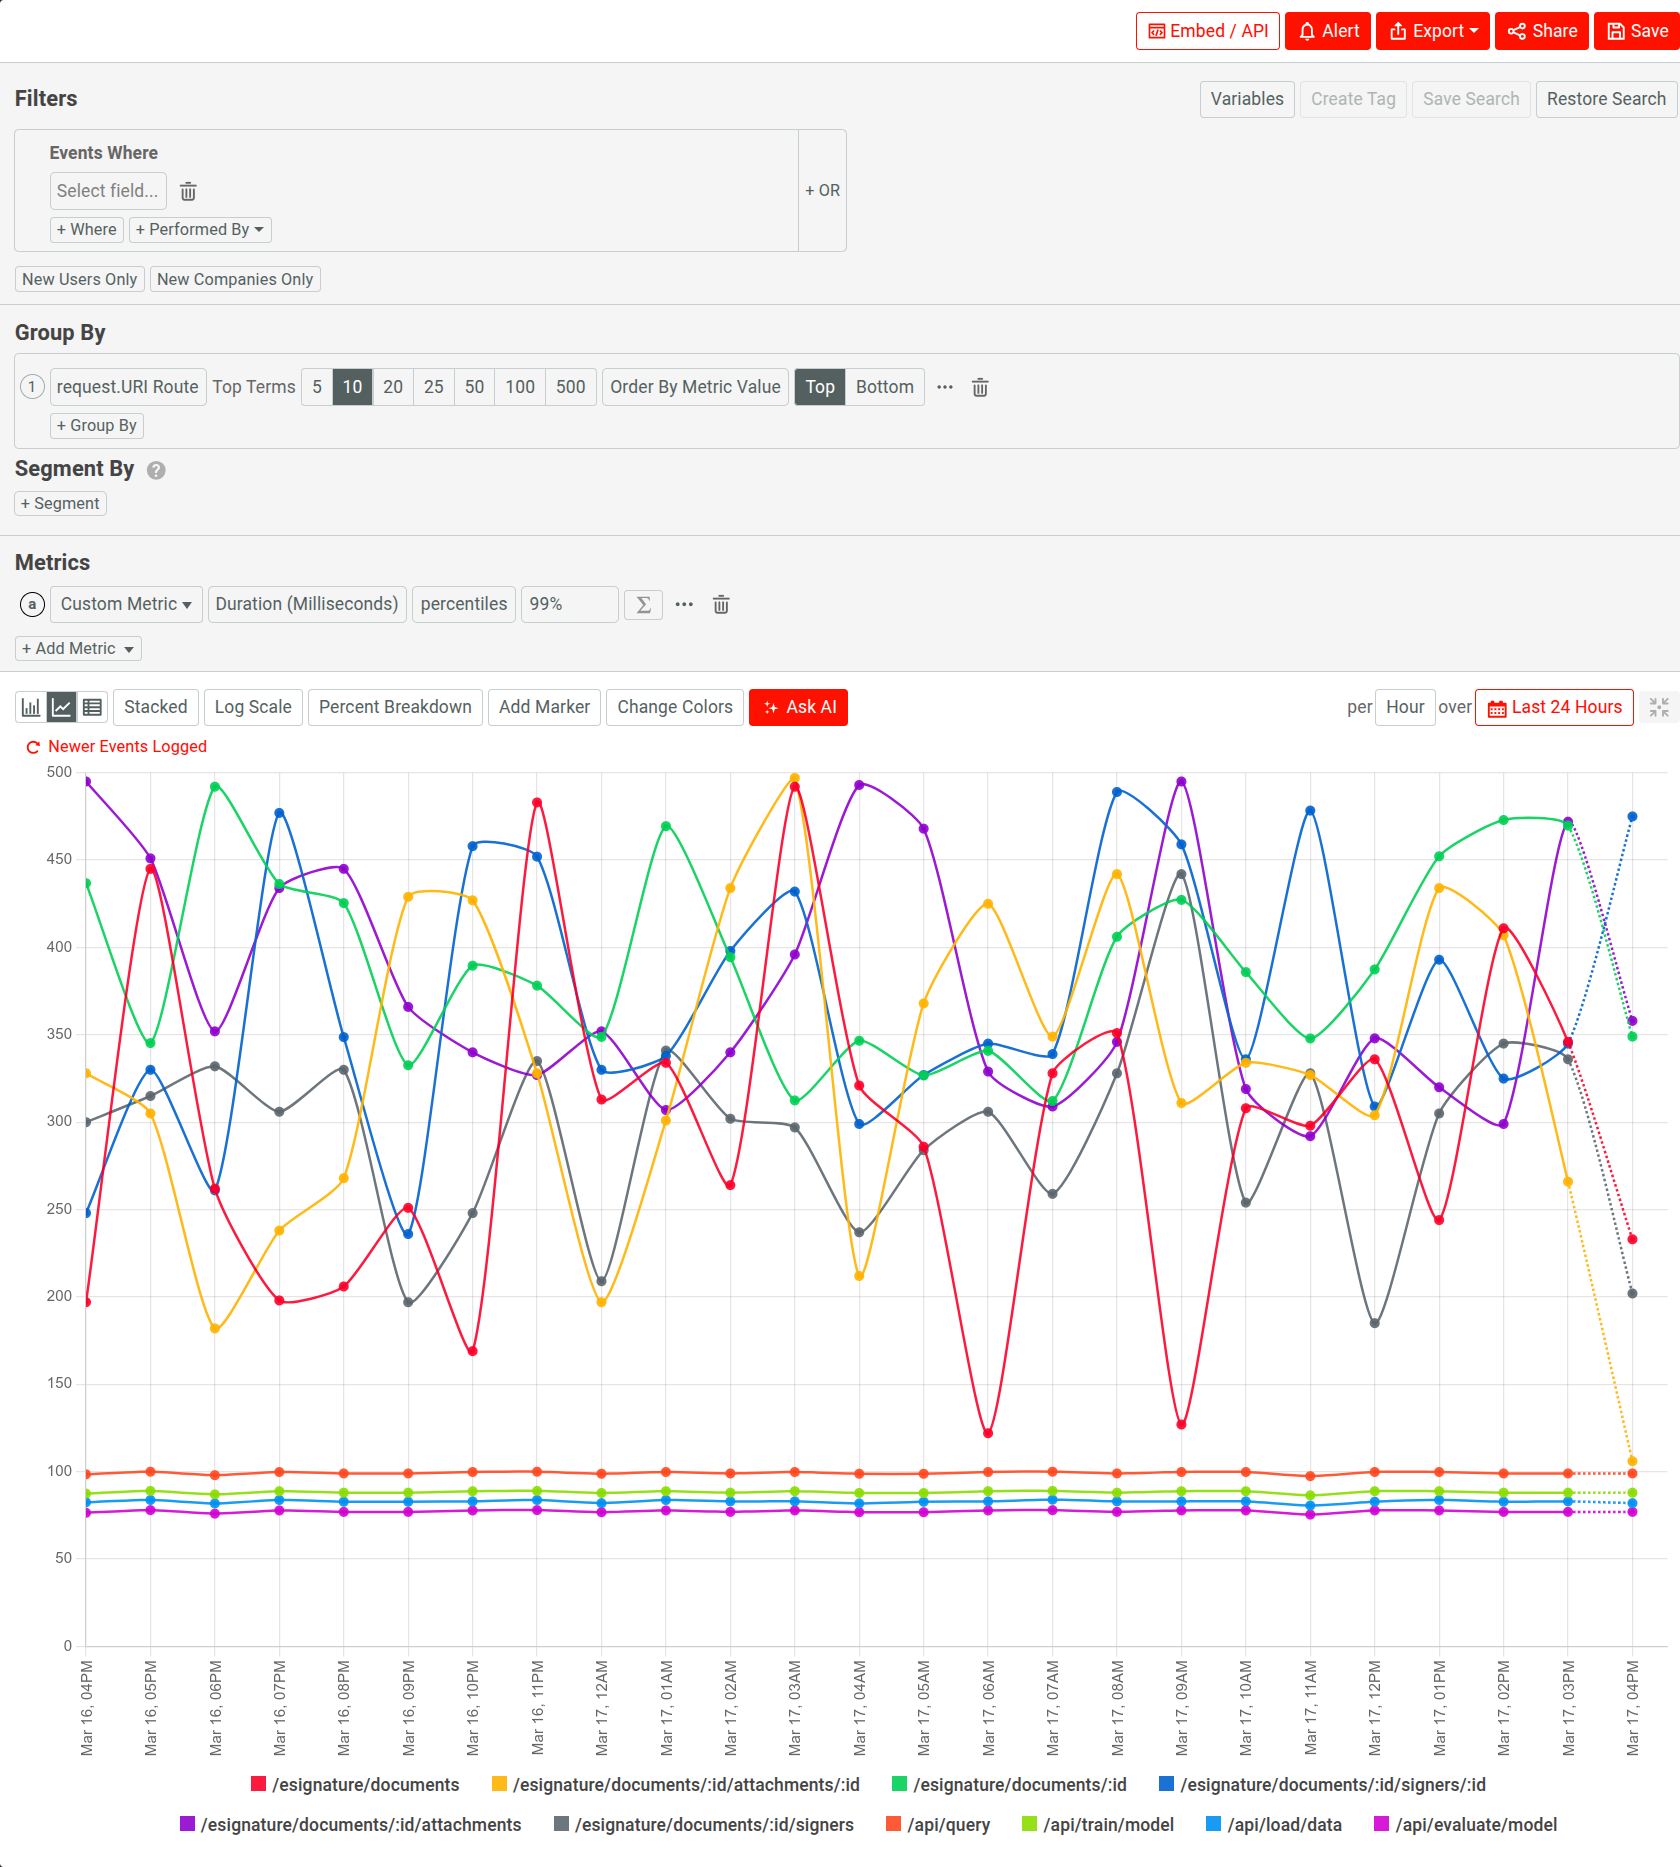Viewport: 1680px width, 1867px height.
Task: Enable Log Scale for the chart
Action: [x=252, y=707]
